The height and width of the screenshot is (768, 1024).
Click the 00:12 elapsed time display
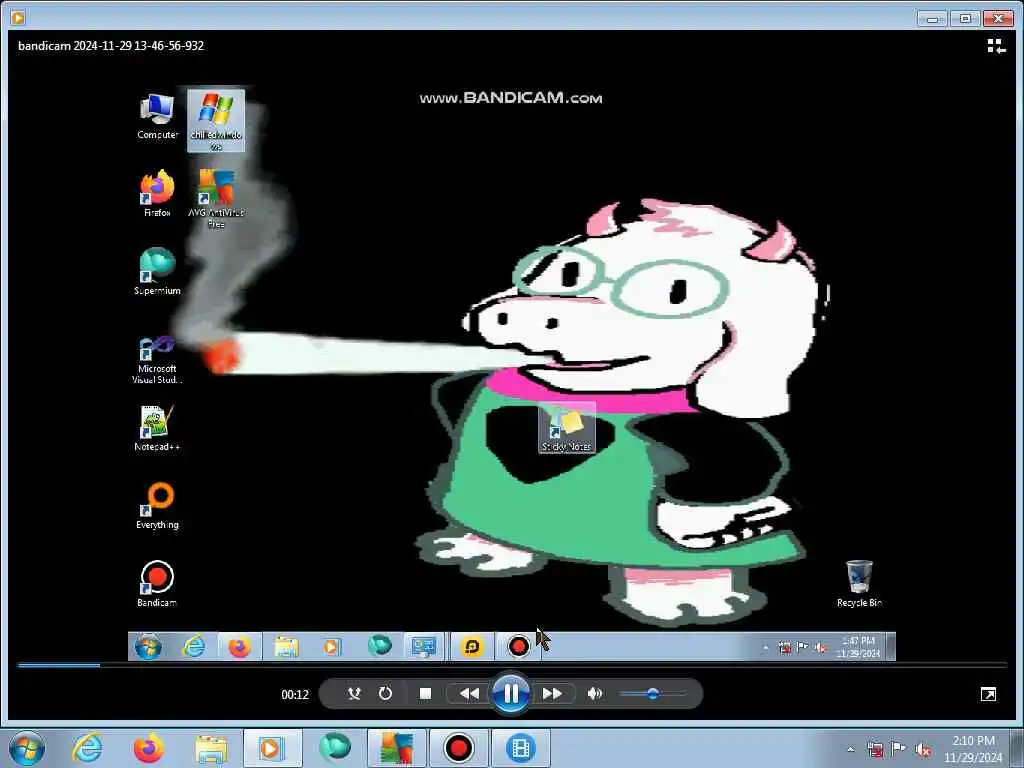coord(295,695)
